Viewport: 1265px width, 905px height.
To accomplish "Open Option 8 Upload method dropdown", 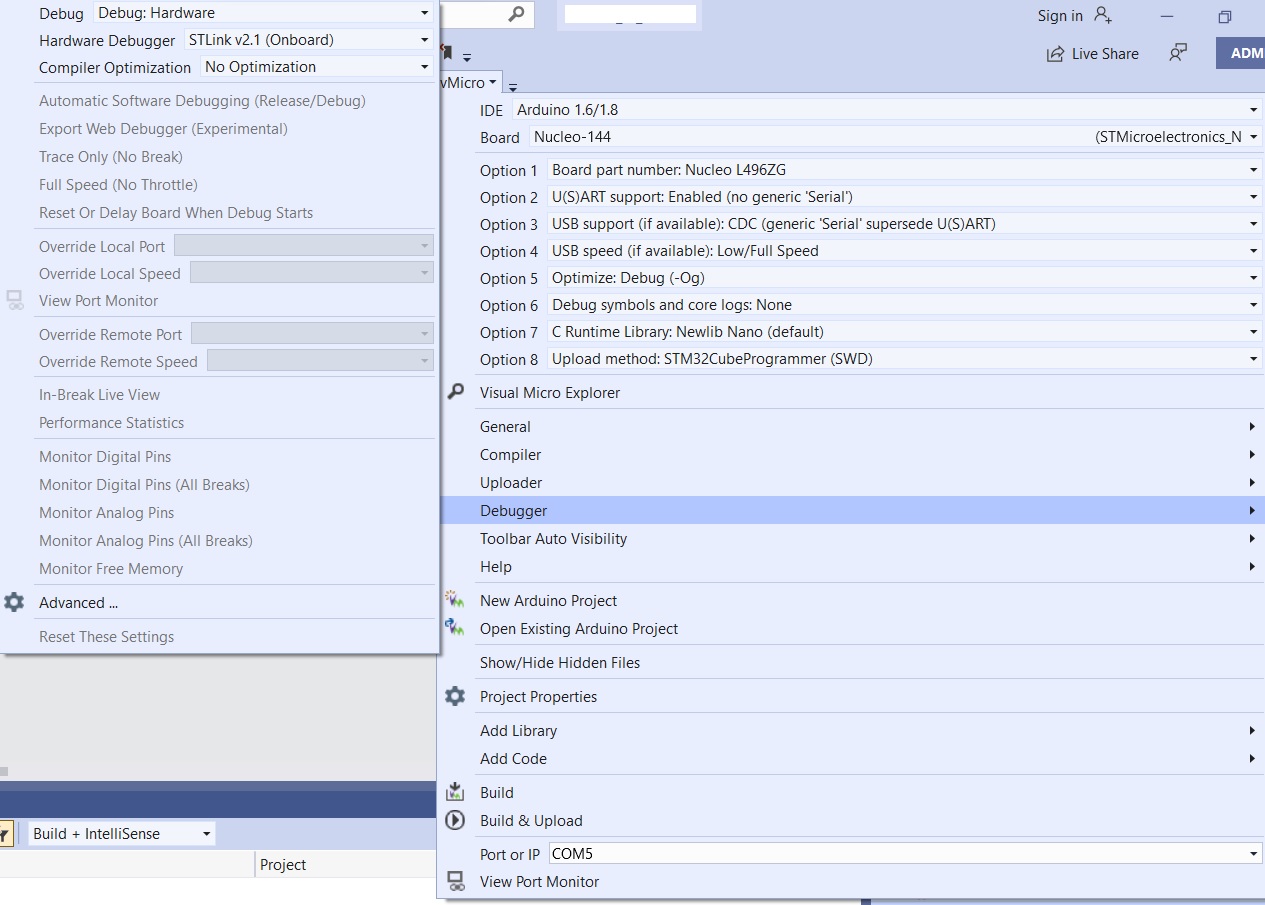I will [x=905, y=359].
